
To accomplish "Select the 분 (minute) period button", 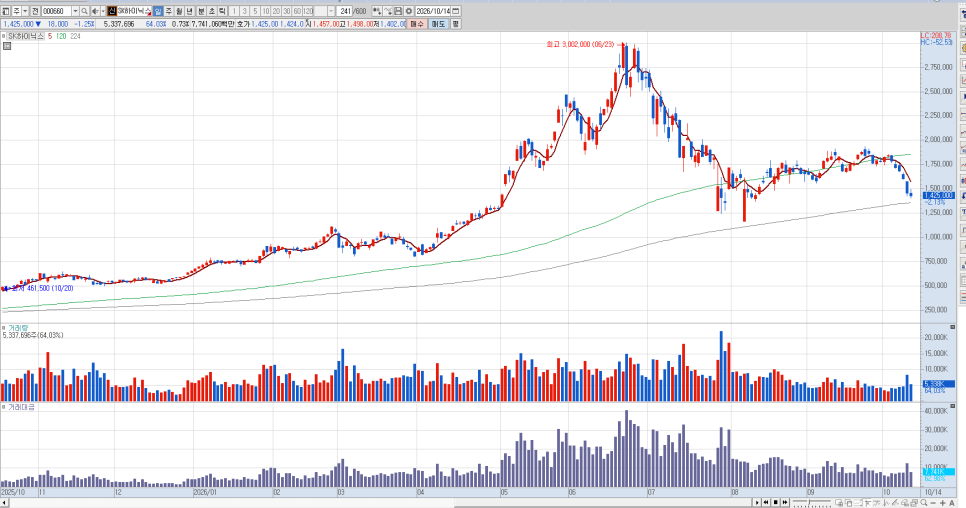I will click(x=201, y=11).
